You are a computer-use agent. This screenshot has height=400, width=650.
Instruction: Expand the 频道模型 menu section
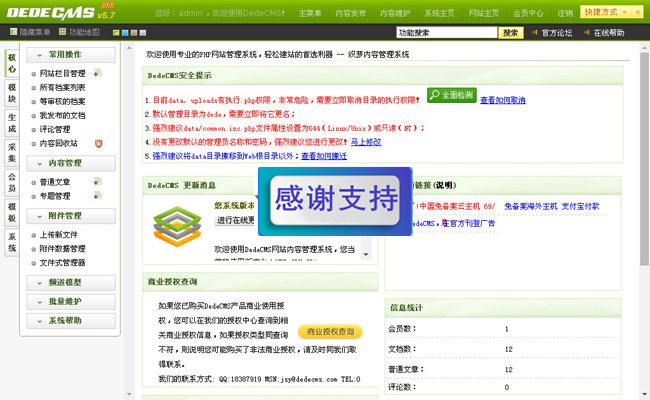click(71, 283)
